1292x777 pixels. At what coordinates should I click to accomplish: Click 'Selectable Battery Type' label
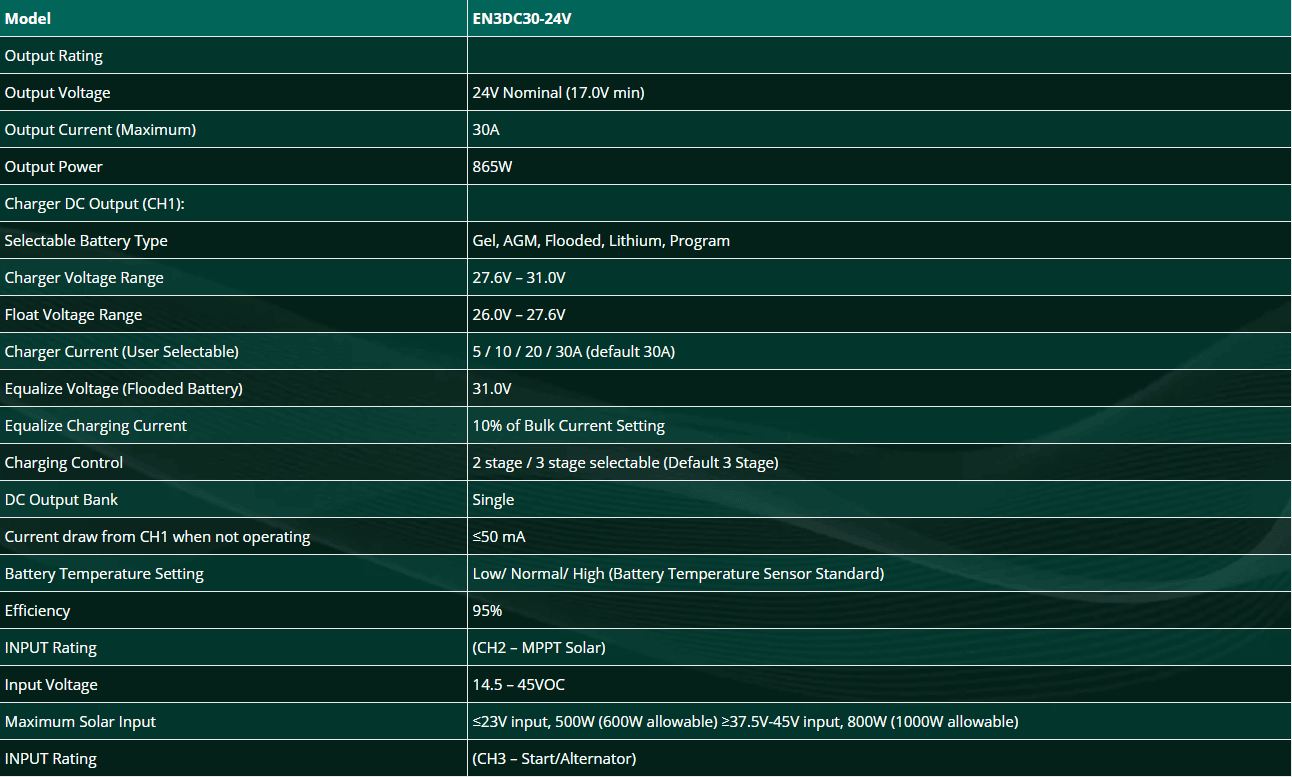[86, 241]
